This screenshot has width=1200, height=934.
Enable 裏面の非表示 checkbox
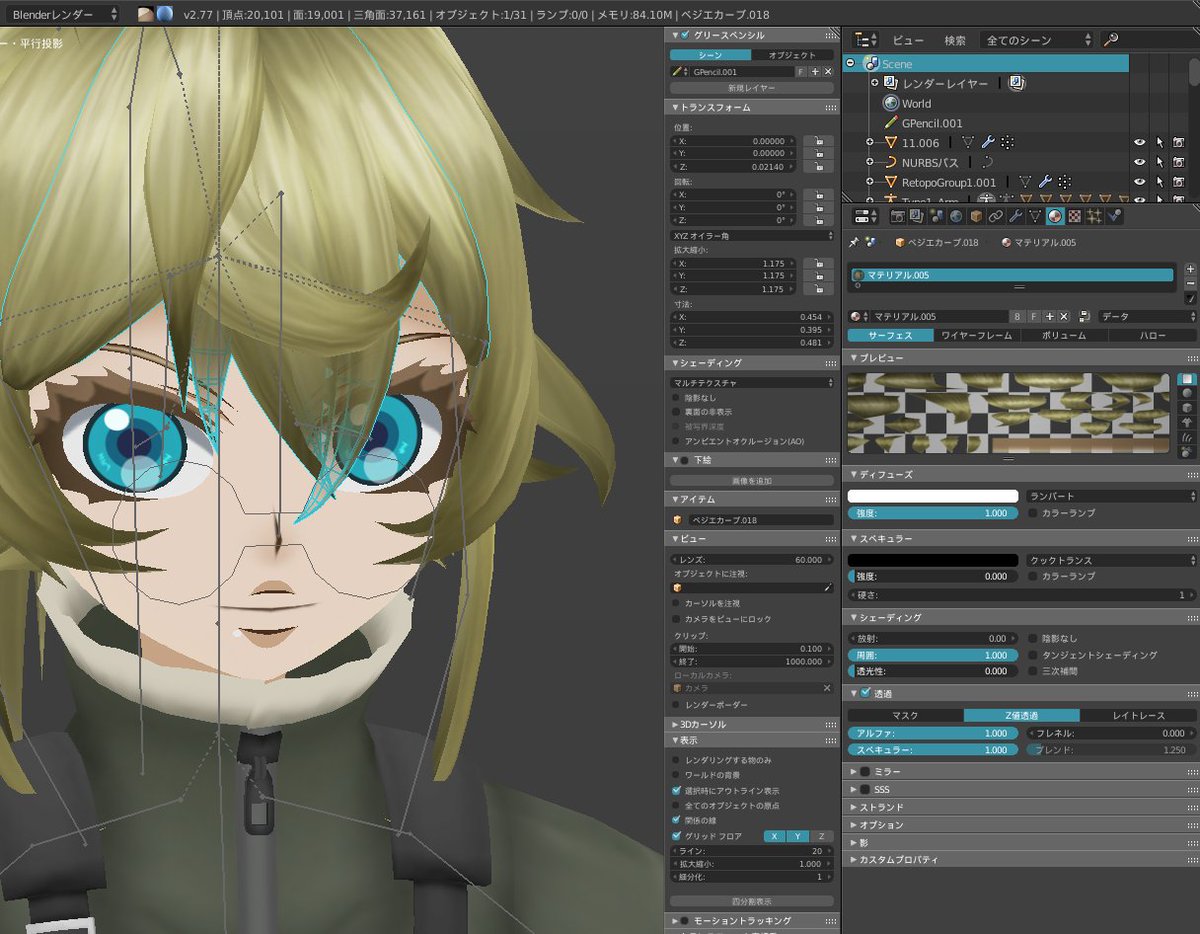point(676,411)
